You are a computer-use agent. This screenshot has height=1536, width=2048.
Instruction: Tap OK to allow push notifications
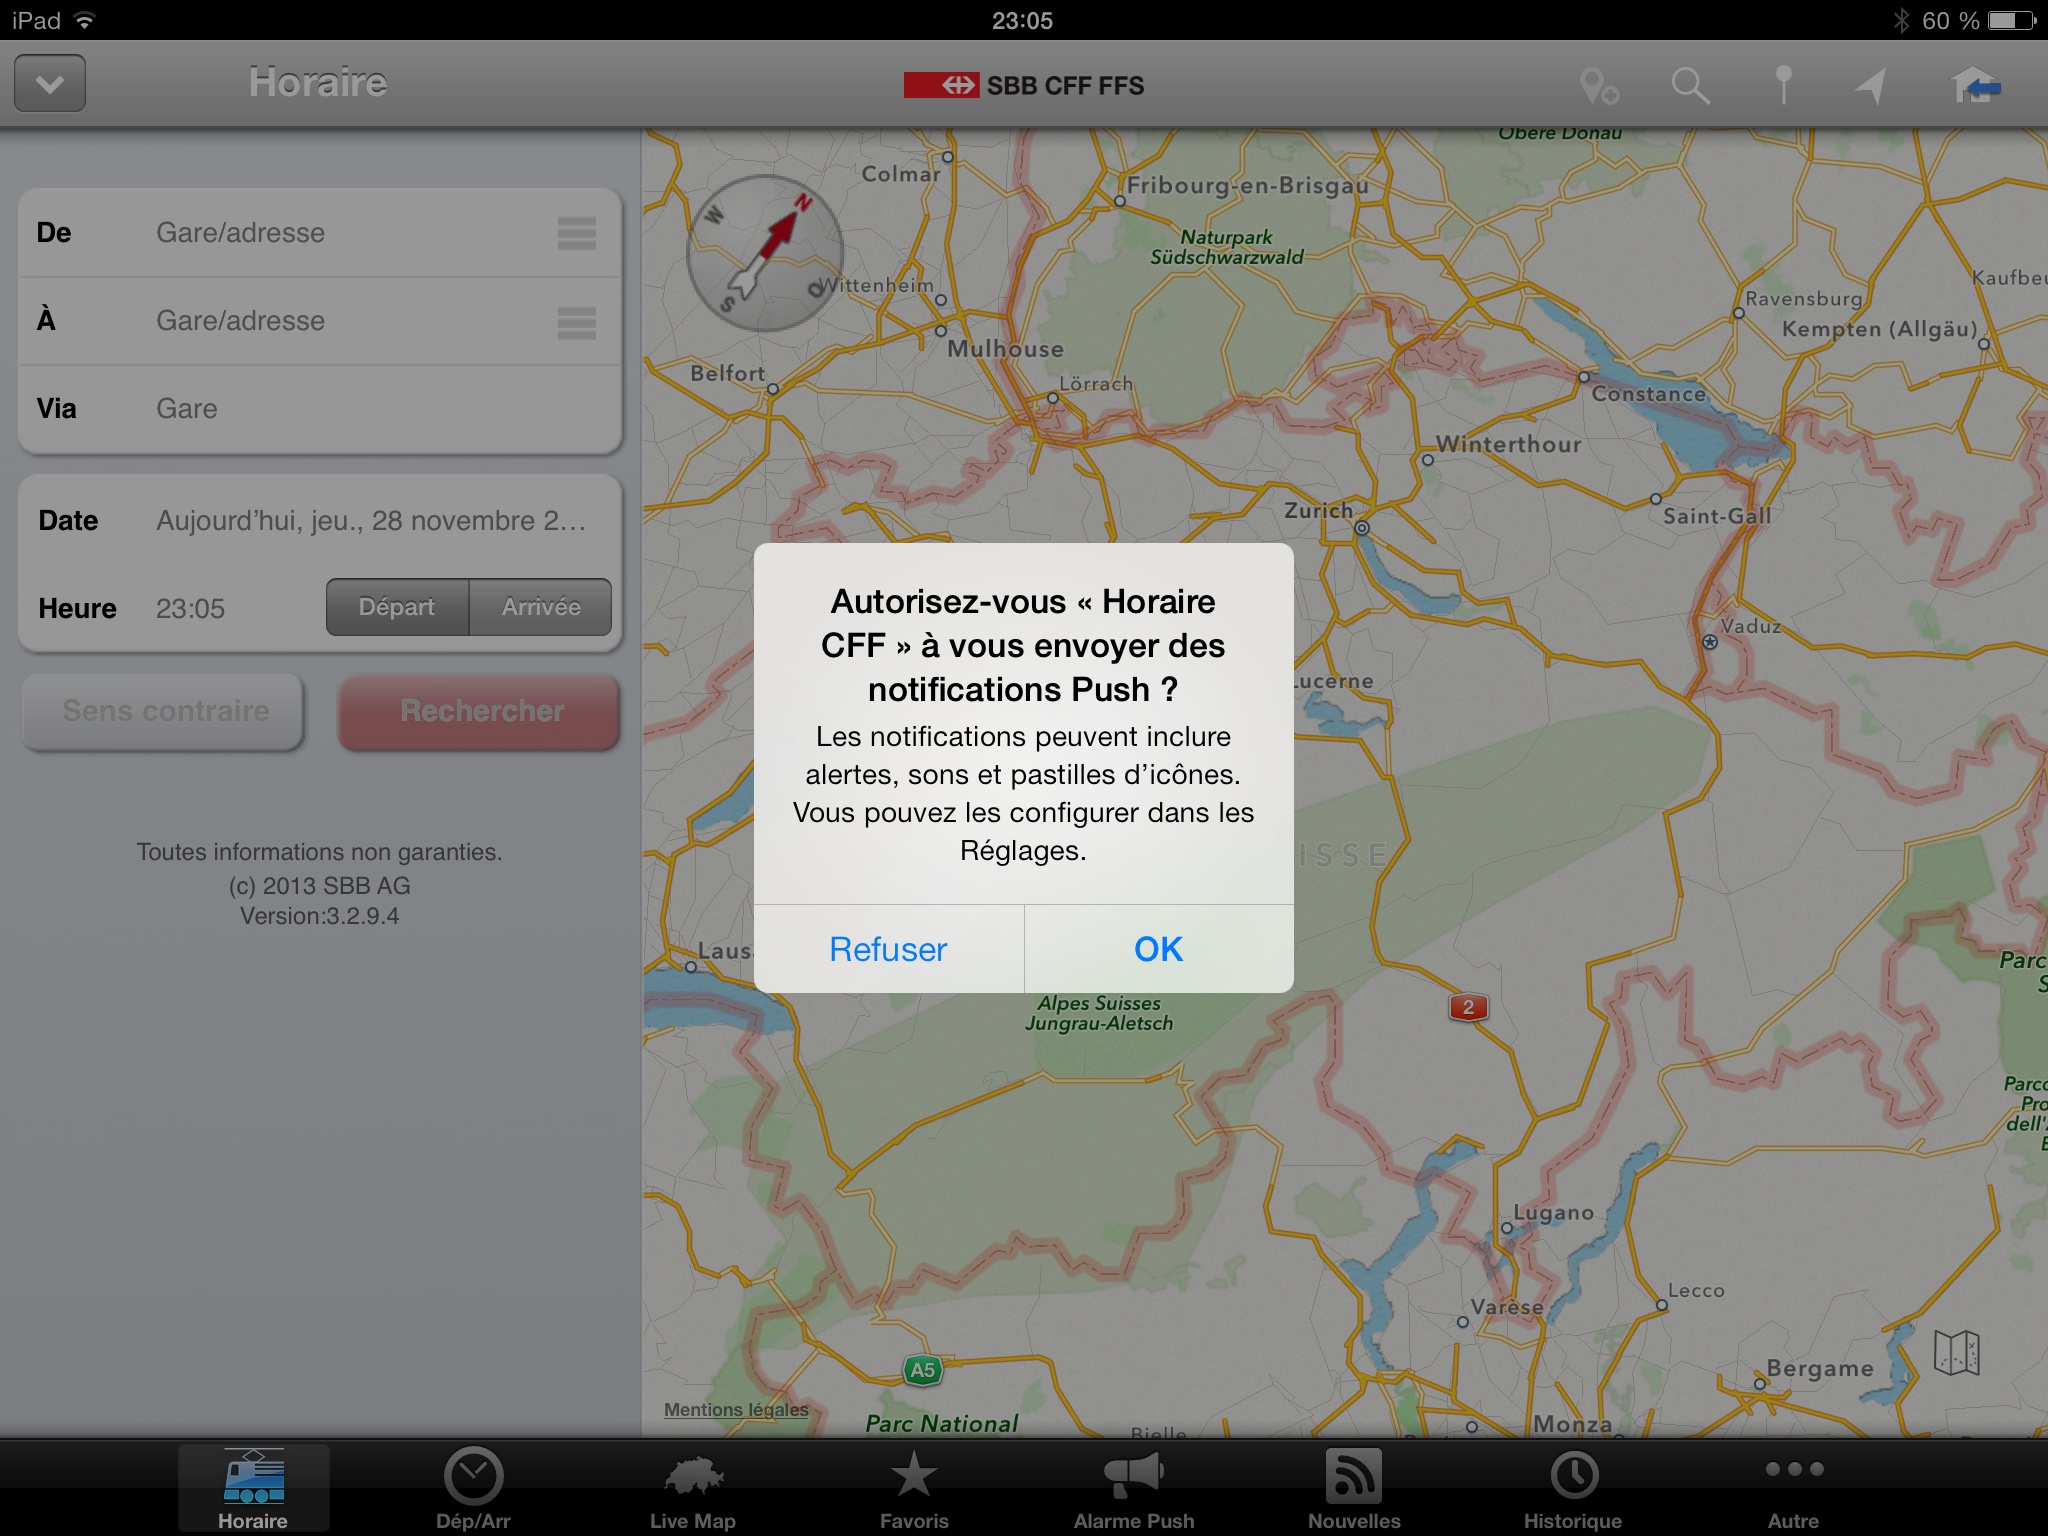(1158, 949)
